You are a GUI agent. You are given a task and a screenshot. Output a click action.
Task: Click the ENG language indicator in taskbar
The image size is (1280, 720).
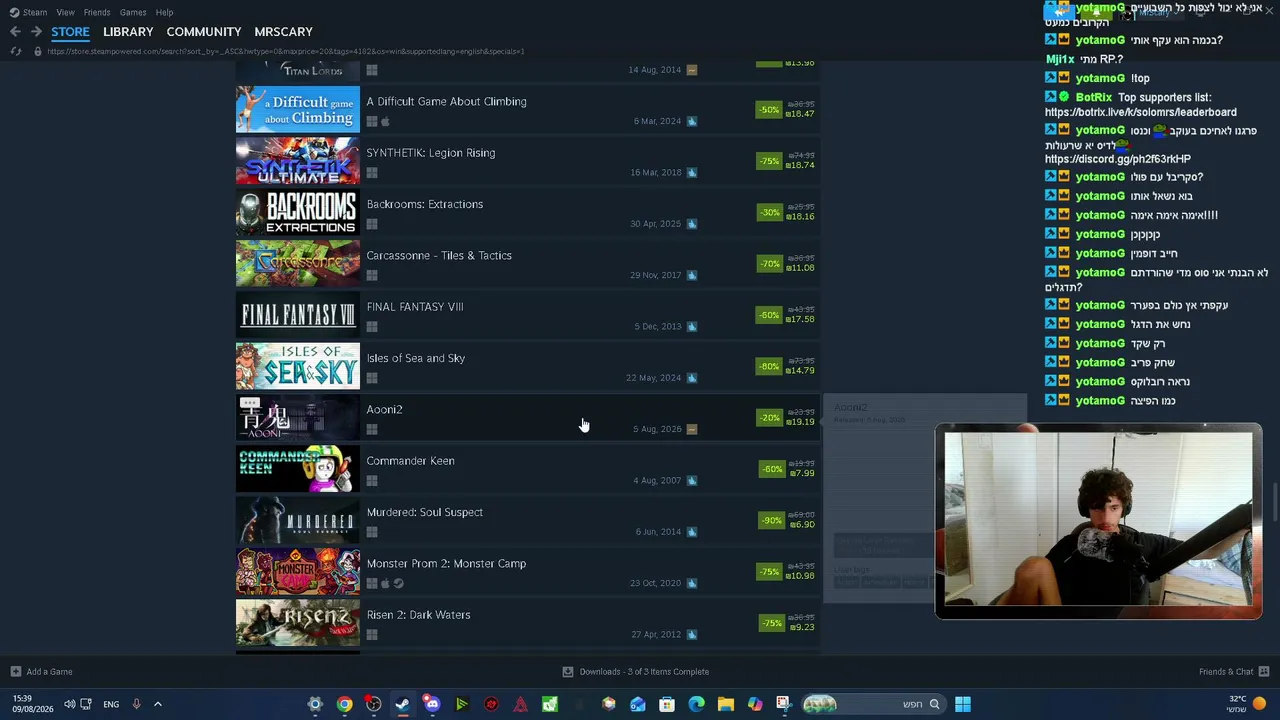click(x=111, y=704)
